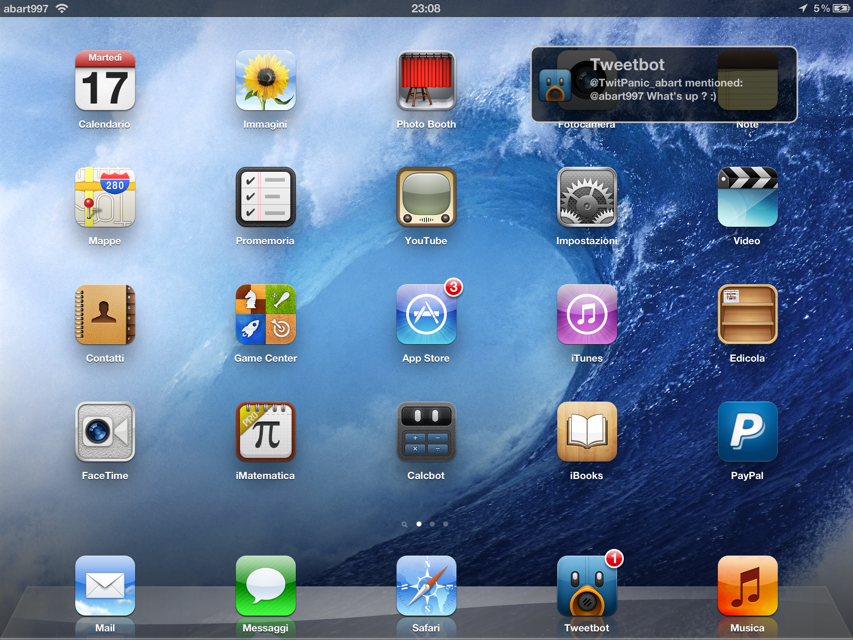Open Messaggi in the dock
Image resolution: width=853 pixels, height=640 pixels.
[265, 586]
